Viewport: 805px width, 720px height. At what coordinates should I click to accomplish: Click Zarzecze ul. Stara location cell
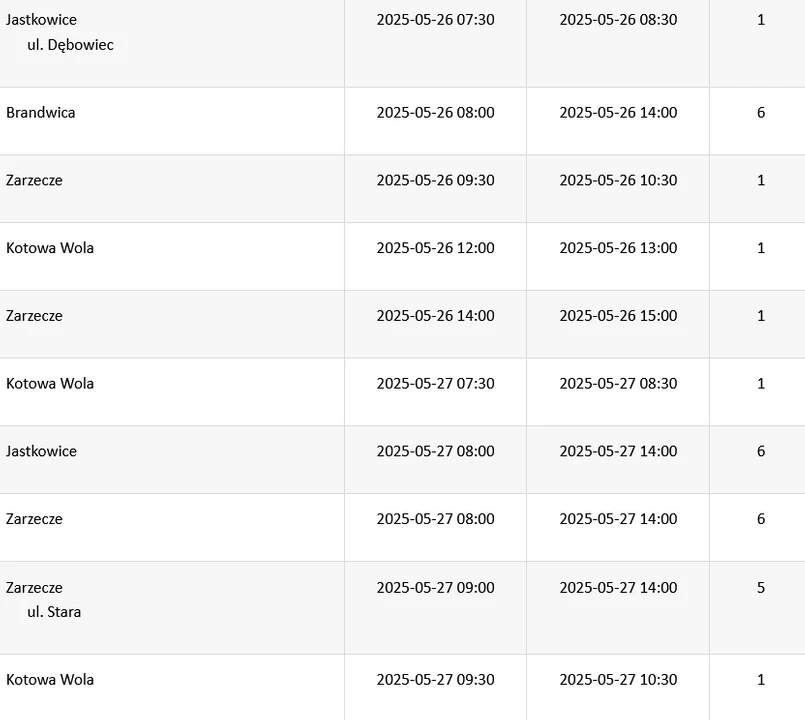[x=45, y=599]
